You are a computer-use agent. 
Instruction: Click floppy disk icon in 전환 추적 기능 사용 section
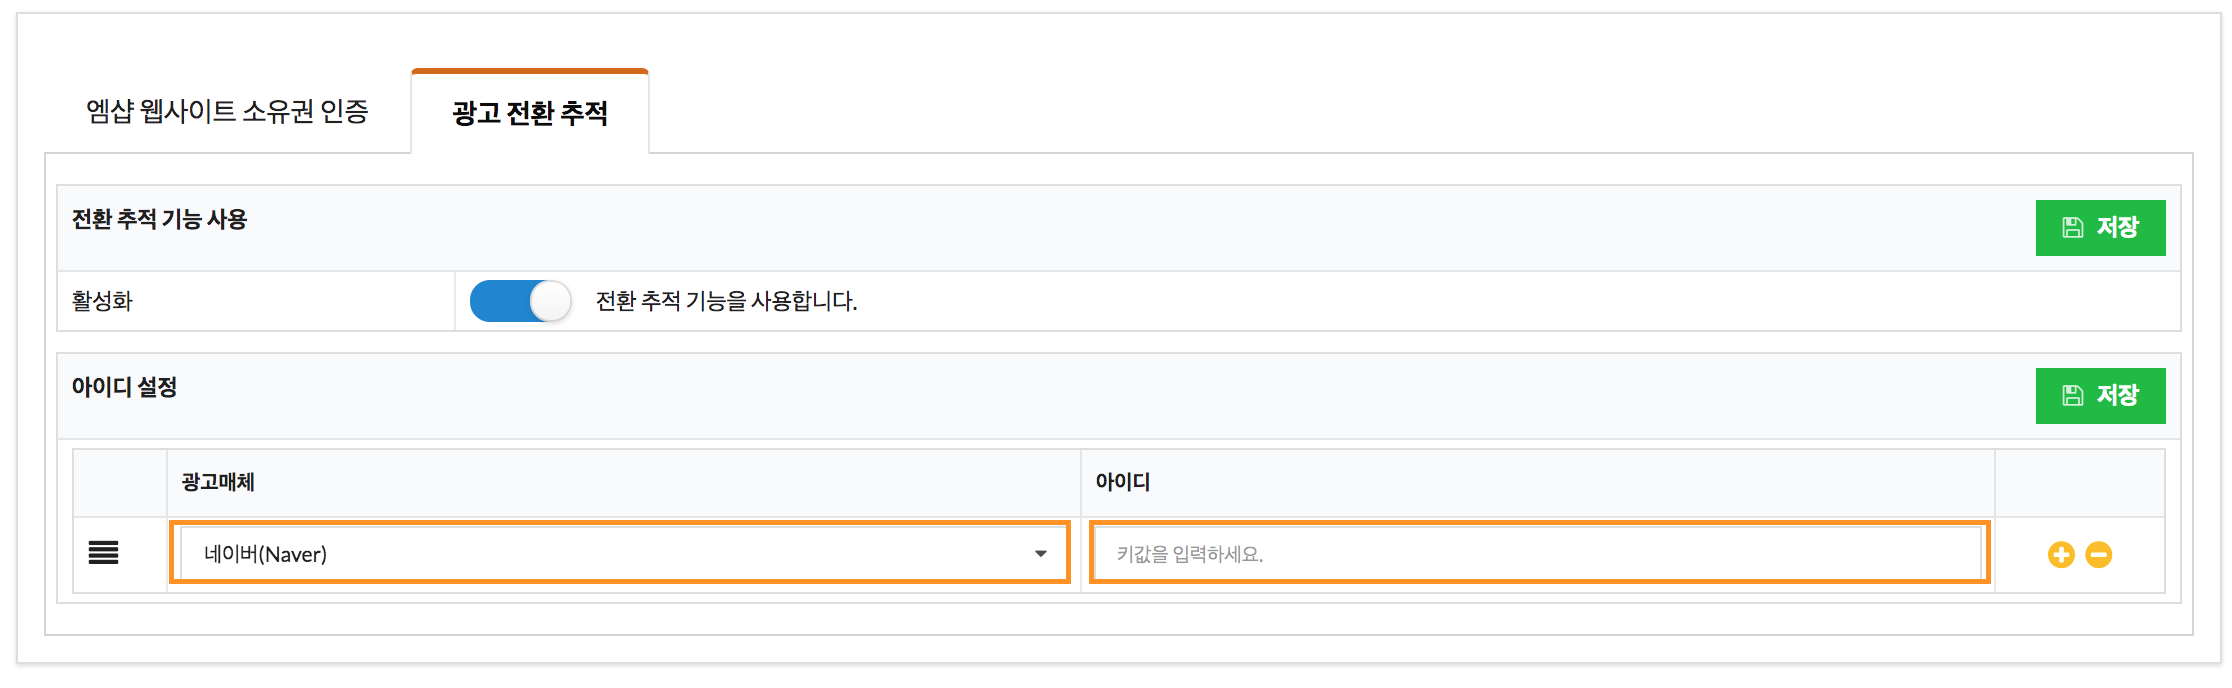2073,228
